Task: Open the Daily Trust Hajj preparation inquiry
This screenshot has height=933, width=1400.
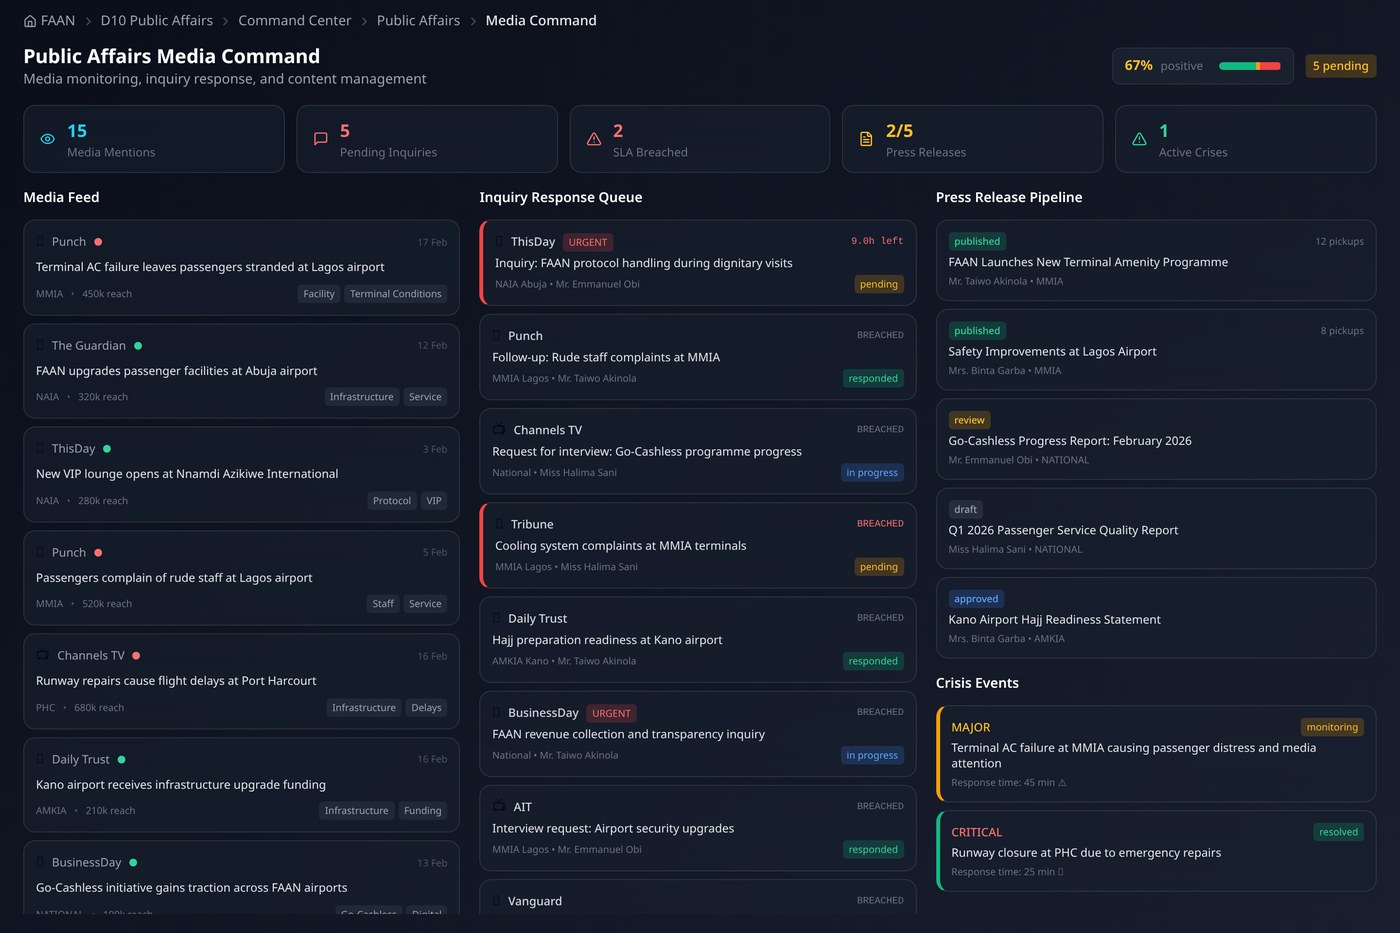Action: point(698,640)
